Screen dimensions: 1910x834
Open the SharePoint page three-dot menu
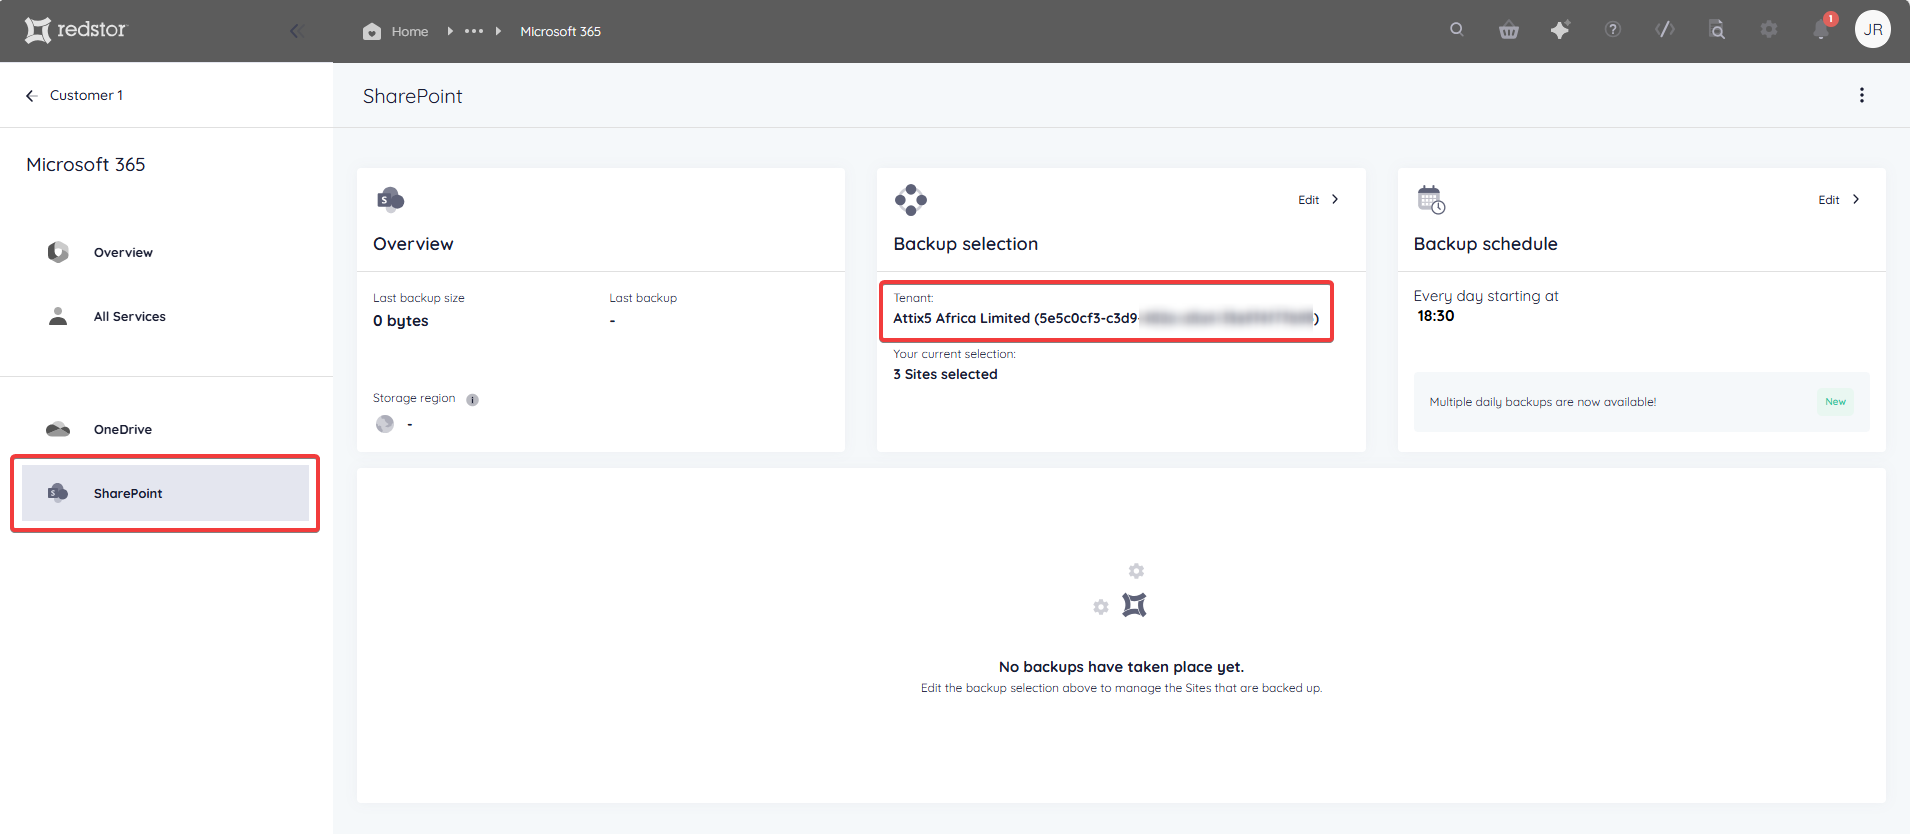[1862, 95]
